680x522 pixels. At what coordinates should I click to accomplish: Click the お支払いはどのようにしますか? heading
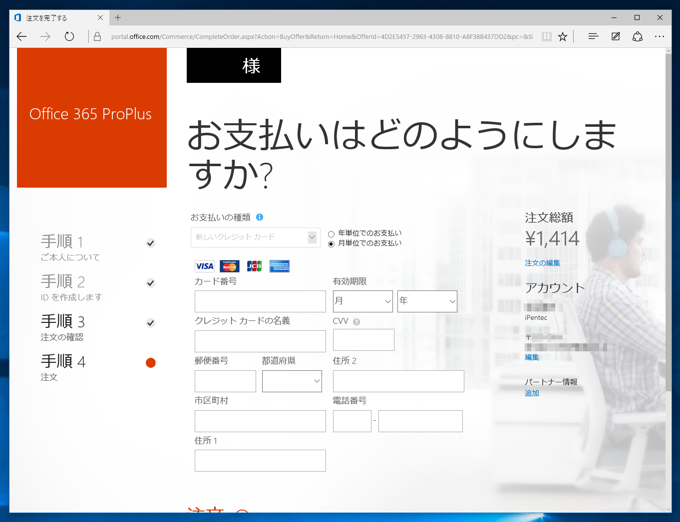pyautogui.click(x=402, y=154)
